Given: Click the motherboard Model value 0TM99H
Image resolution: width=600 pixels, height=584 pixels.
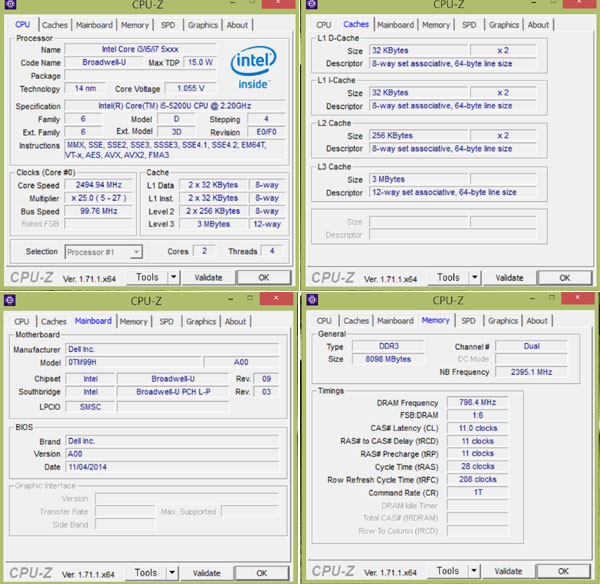Looking at the screenshot, I should 133,362.
